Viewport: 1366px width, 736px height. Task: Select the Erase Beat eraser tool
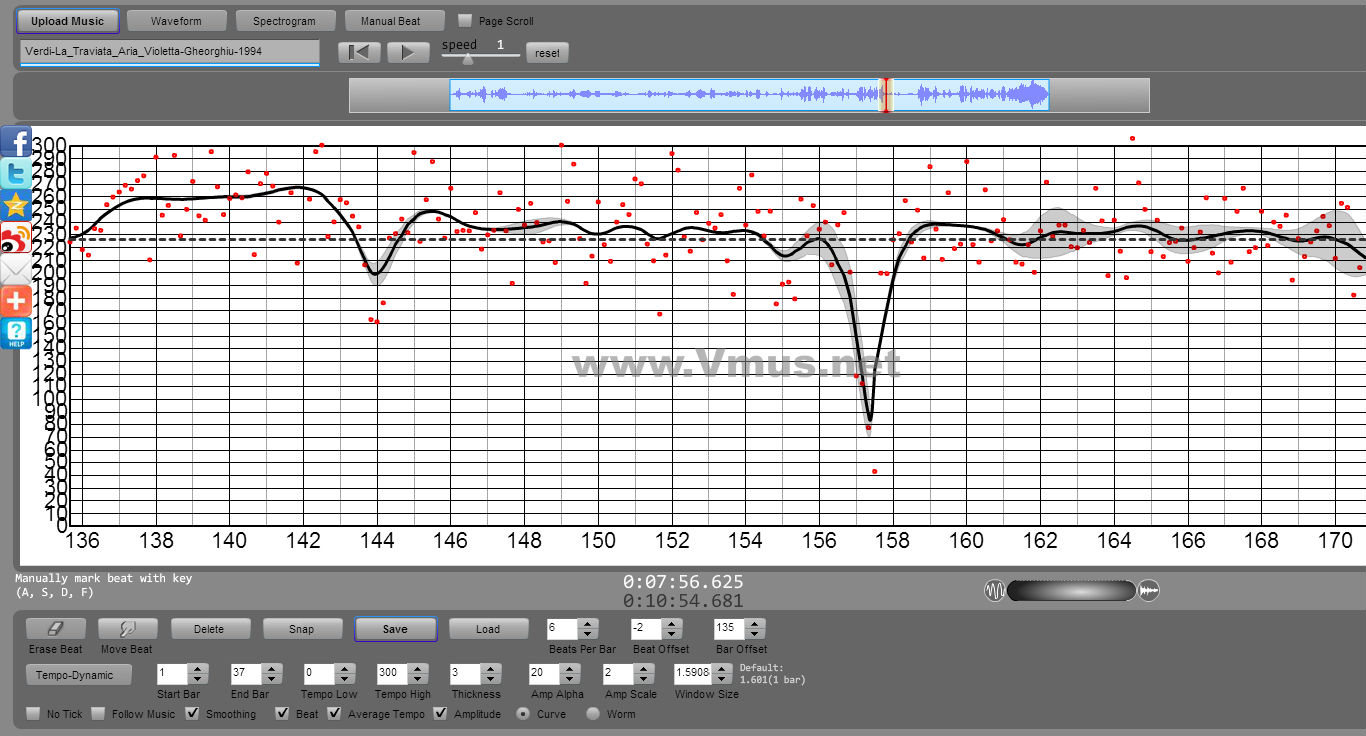(x=55, y=629)
